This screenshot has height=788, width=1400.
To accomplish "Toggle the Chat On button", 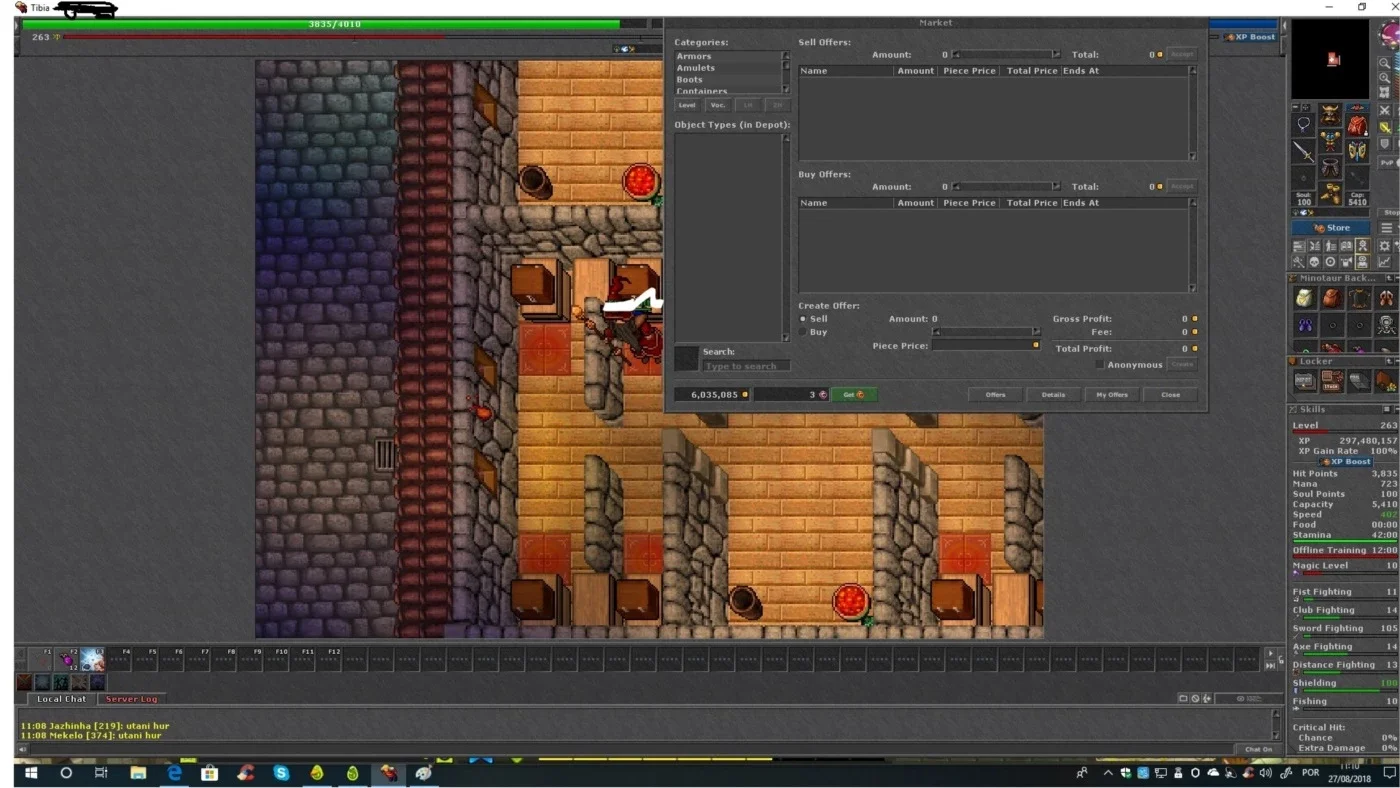I will [x=1258, y=749].
